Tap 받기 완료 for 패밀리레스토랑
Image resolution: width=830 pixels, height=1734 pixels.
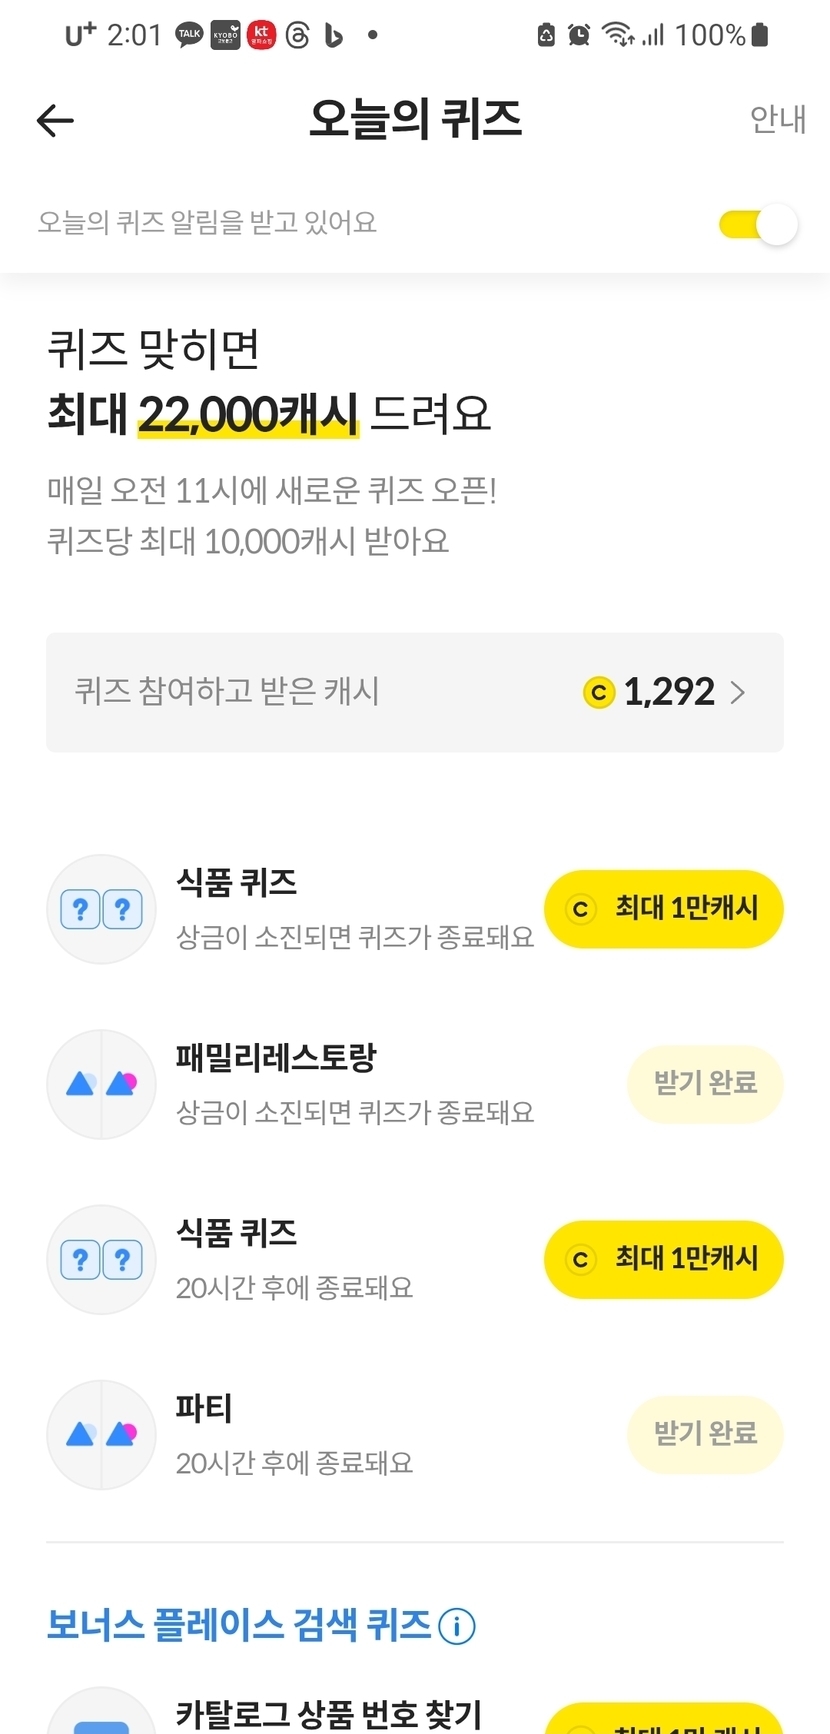pos(705,1084)
